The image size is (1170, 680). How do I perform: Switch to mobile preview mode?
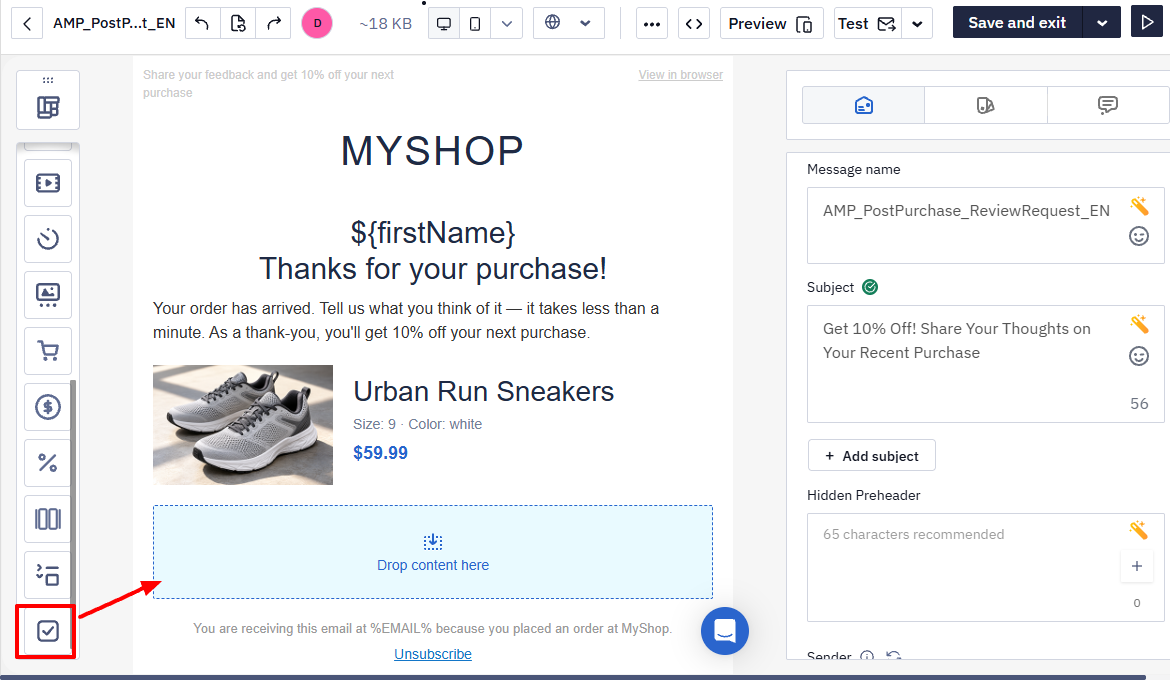click(x=475, y=24)
